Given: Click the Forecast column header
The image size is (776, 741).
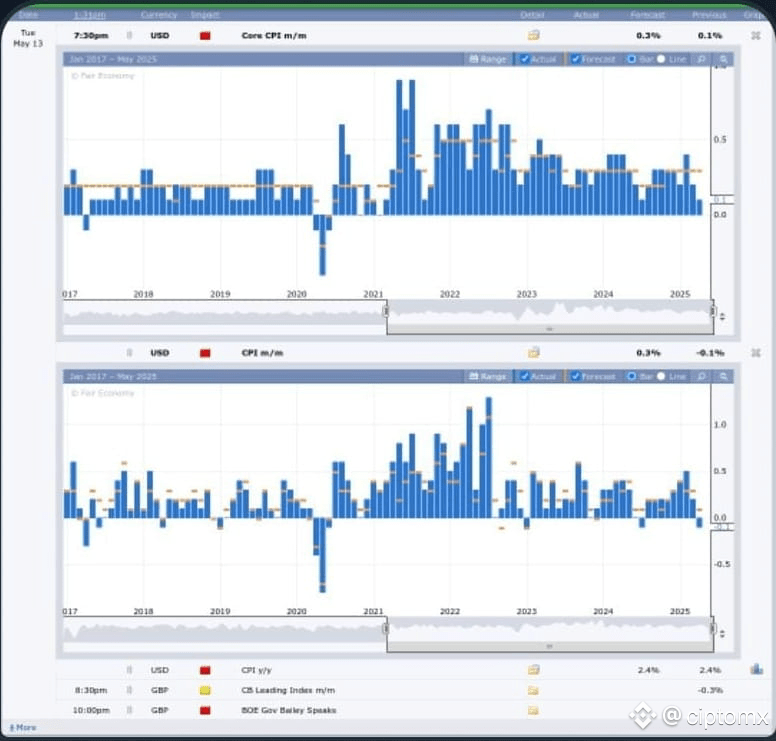Looking at the screenshot, I should pos(647,15).
